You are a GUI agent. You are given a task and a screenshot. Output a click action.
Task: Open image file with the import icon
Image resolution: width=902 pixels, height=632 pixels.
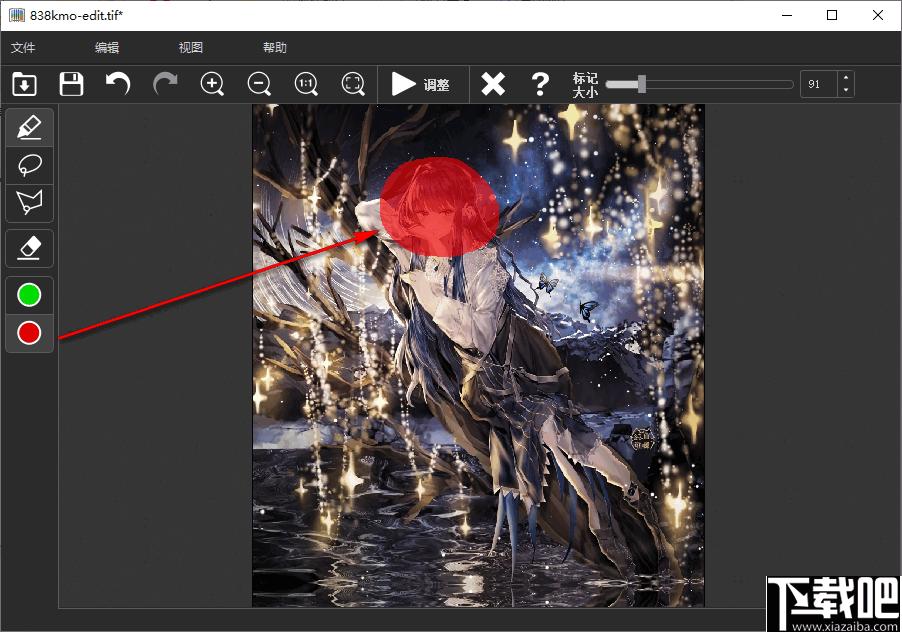pyautogui.click(x=24, y=84)
